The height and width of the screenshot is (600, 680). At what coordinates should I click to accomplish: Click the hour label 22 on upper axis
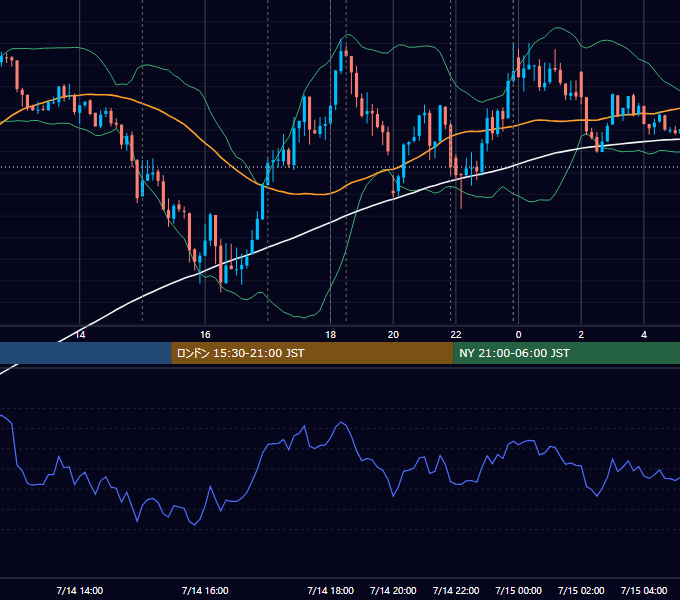click(x=456, y=335)
